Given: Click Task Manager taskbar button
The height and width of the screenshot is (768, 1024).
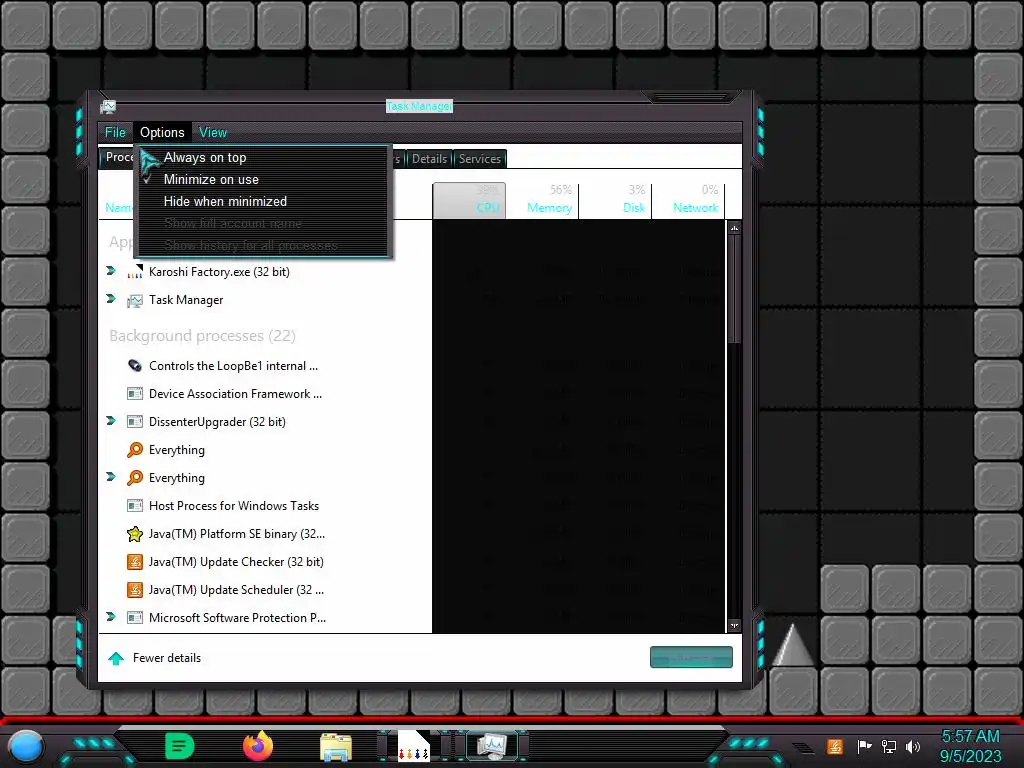Looking at the screenshot, I should click(492, 746).
